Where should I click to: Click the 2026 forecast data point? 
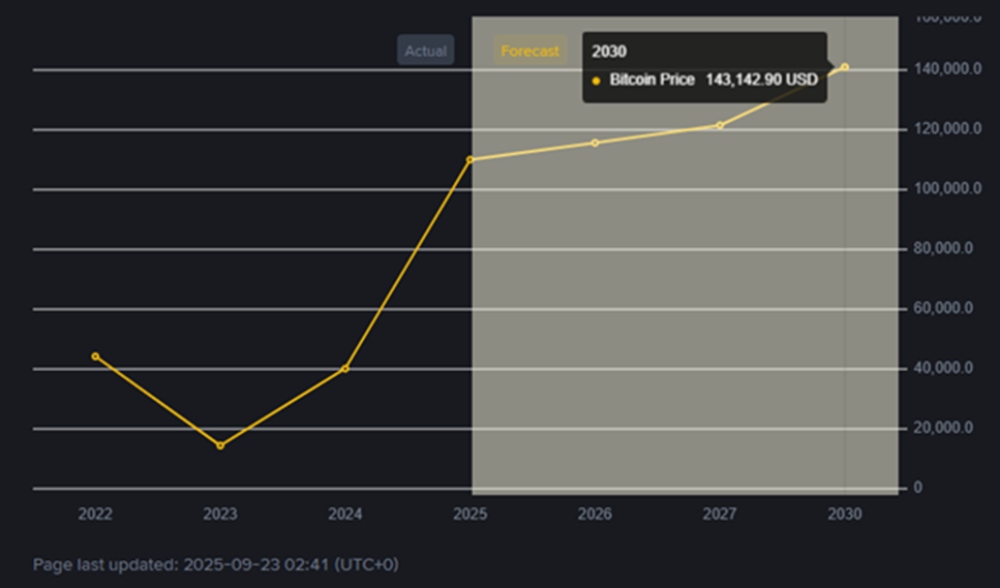(x=595, y=143)
